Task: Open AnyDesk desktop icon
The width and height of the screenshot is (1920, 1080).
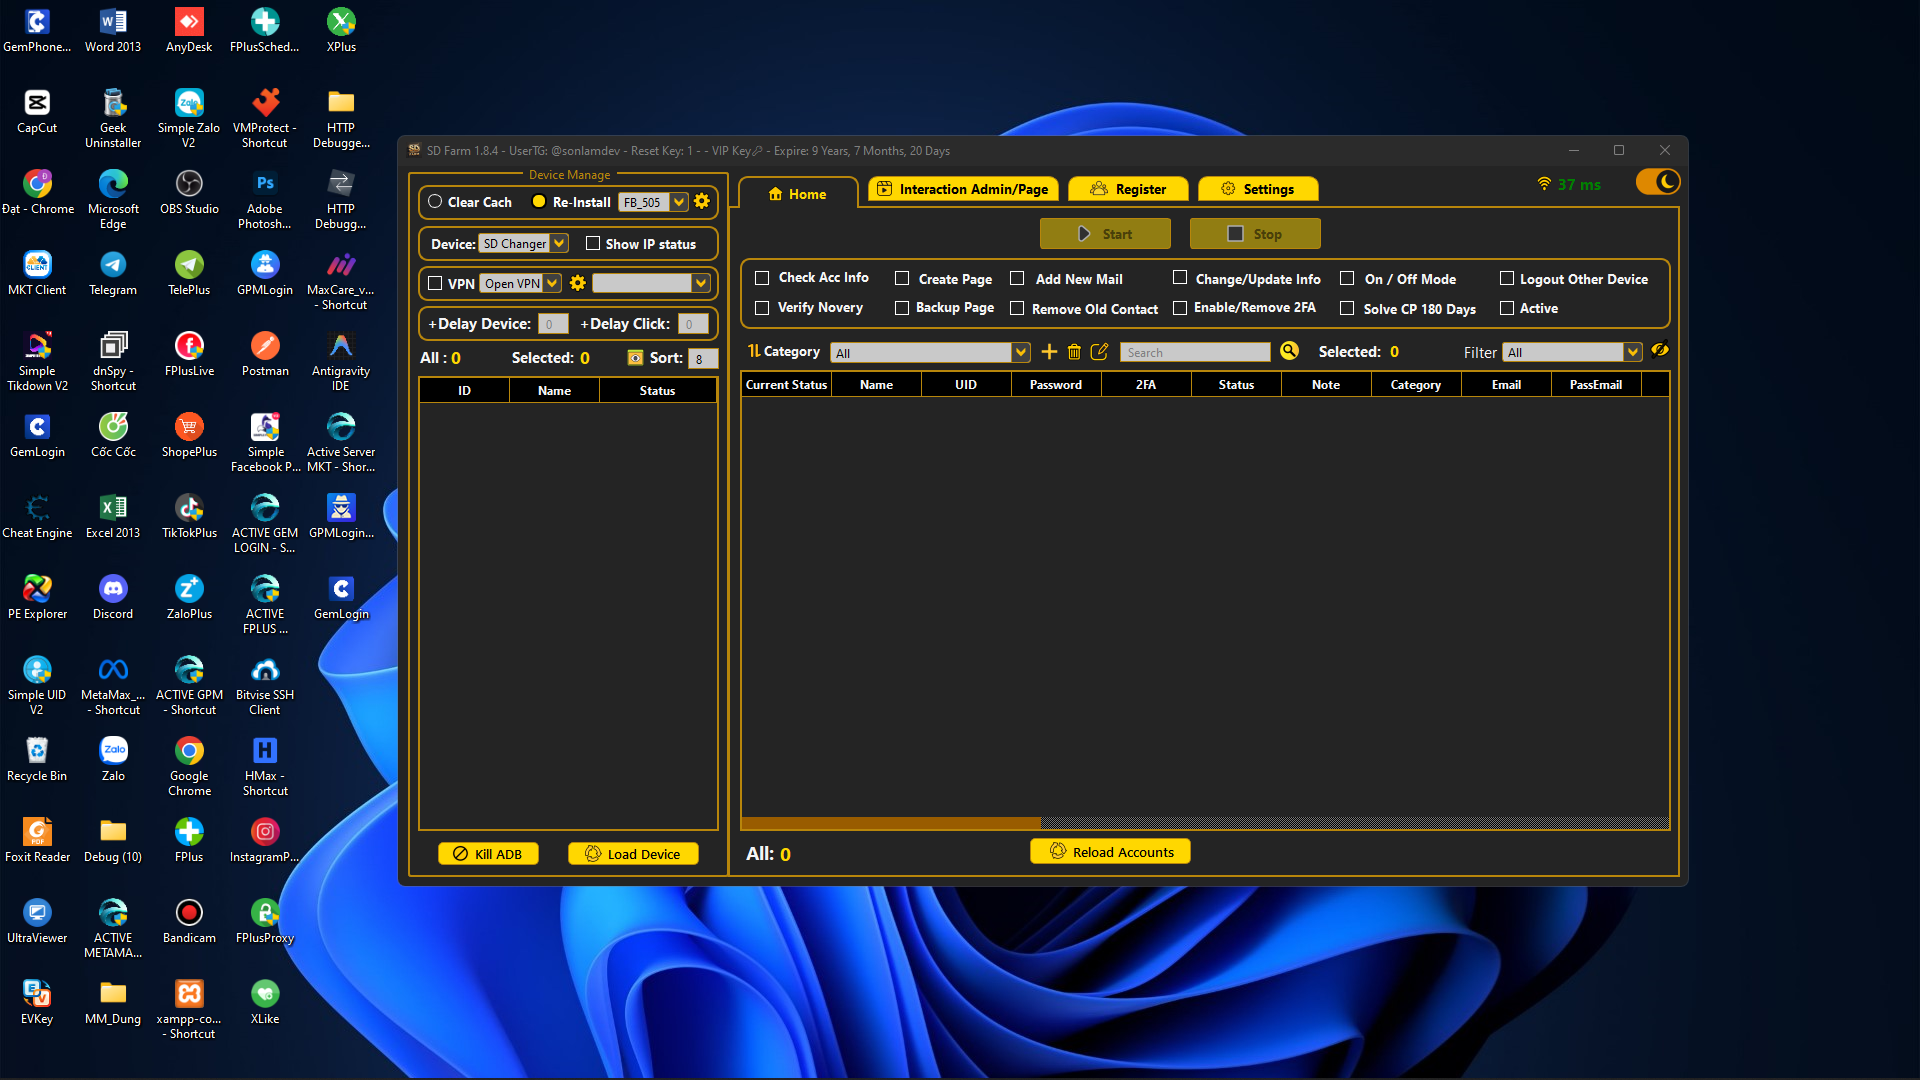Action: (189, 30)
